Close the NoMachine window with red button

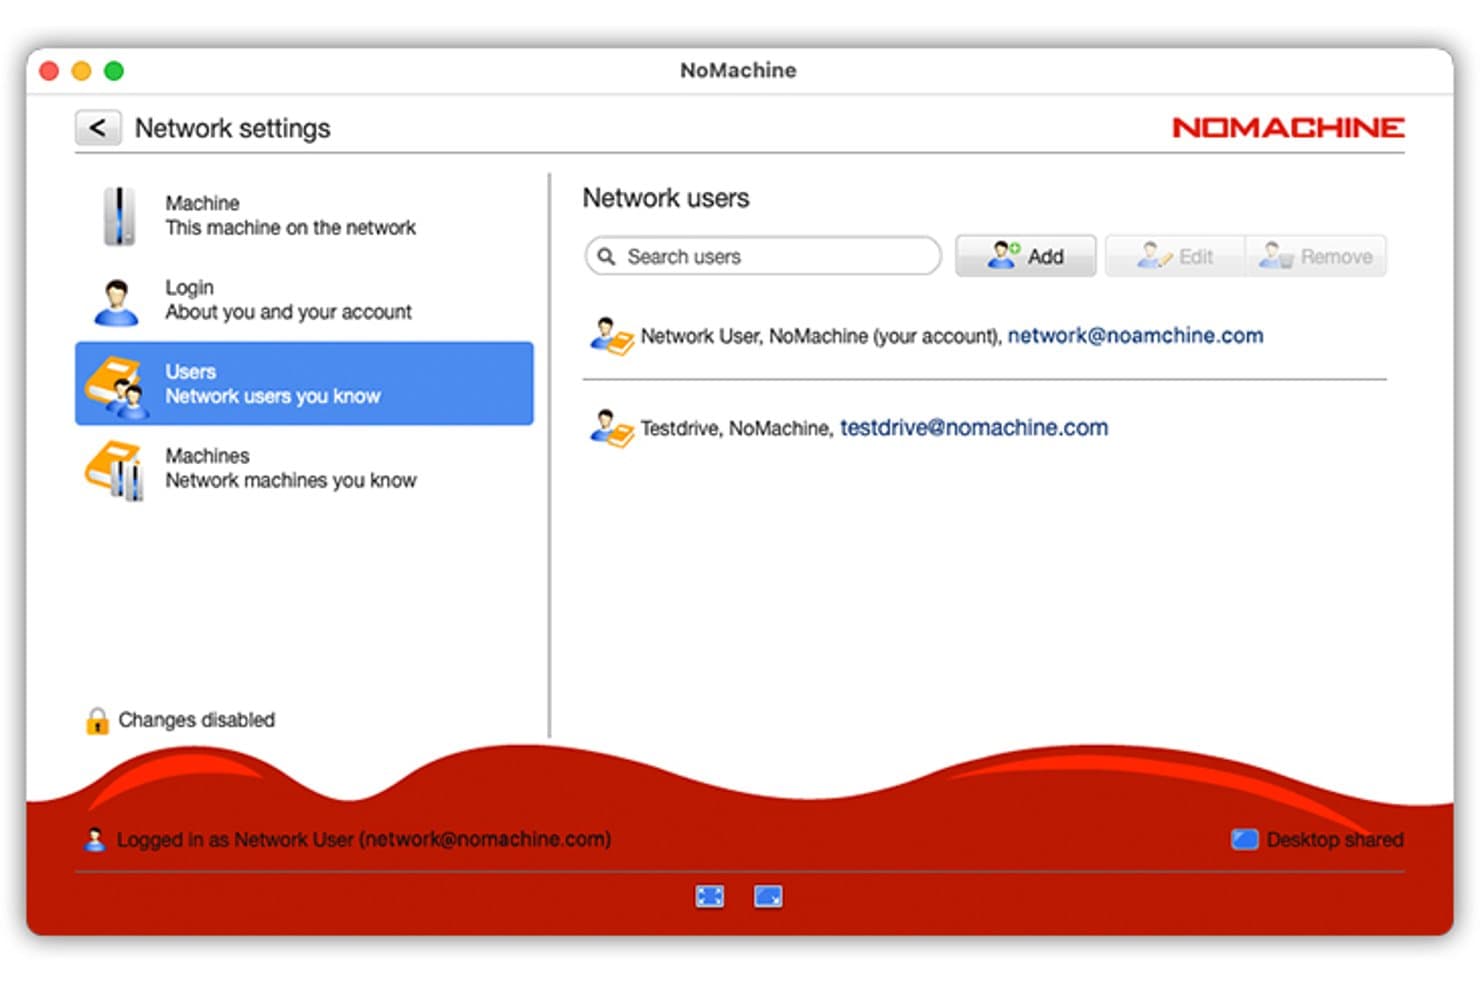click(x=50, y=71)
